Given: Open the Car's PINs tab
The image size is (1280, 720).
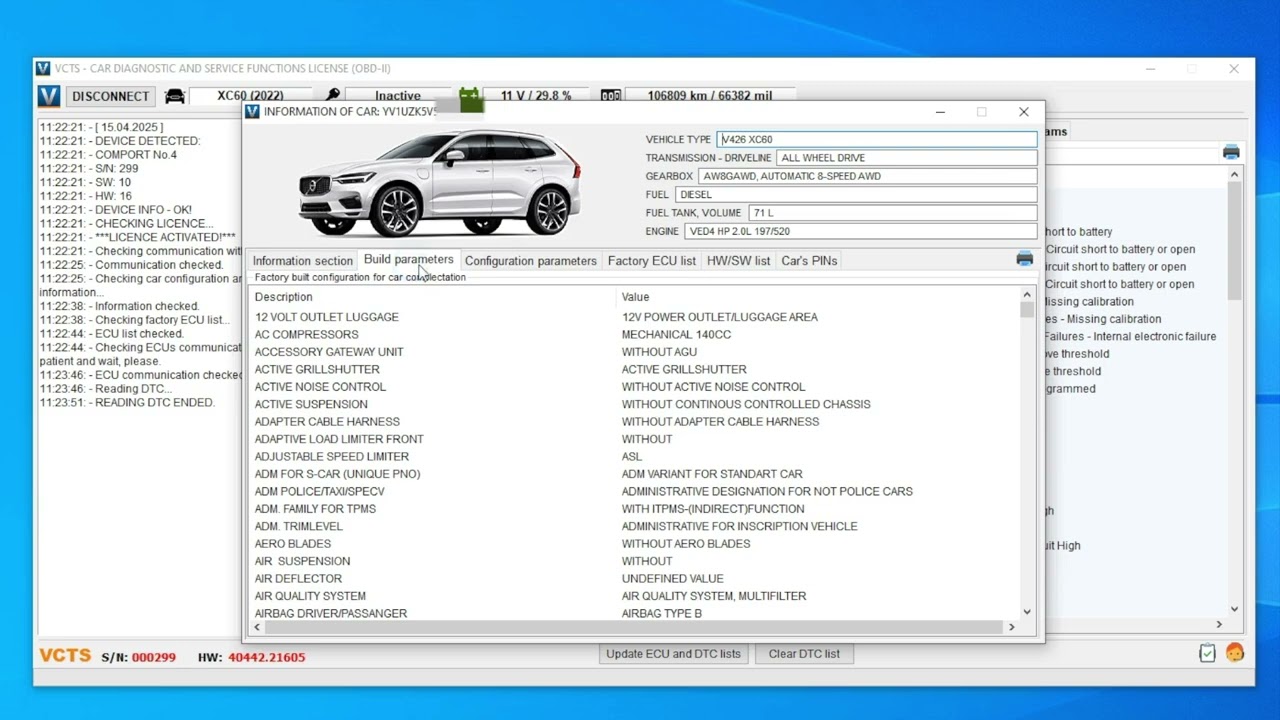Looking at the screenshot, I should pyautogui.click(x=809, y=261).
